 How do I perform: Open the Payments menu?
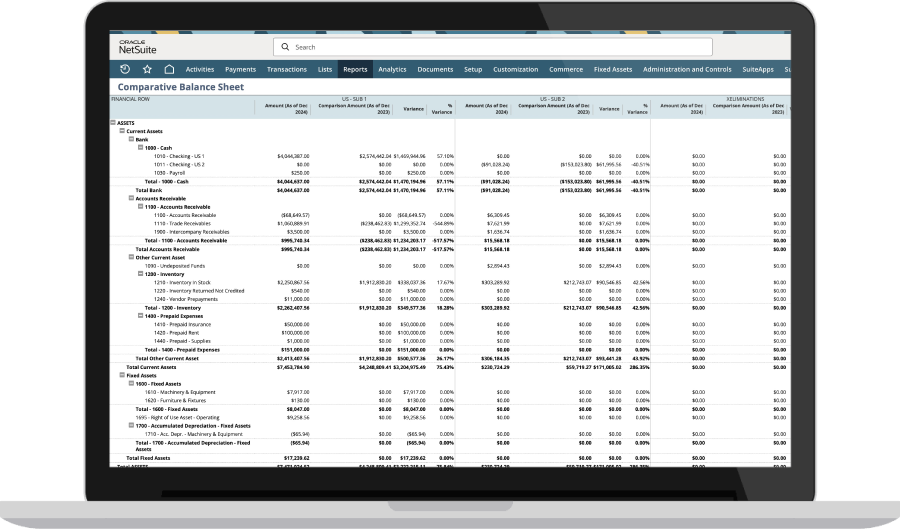[240, 69]
